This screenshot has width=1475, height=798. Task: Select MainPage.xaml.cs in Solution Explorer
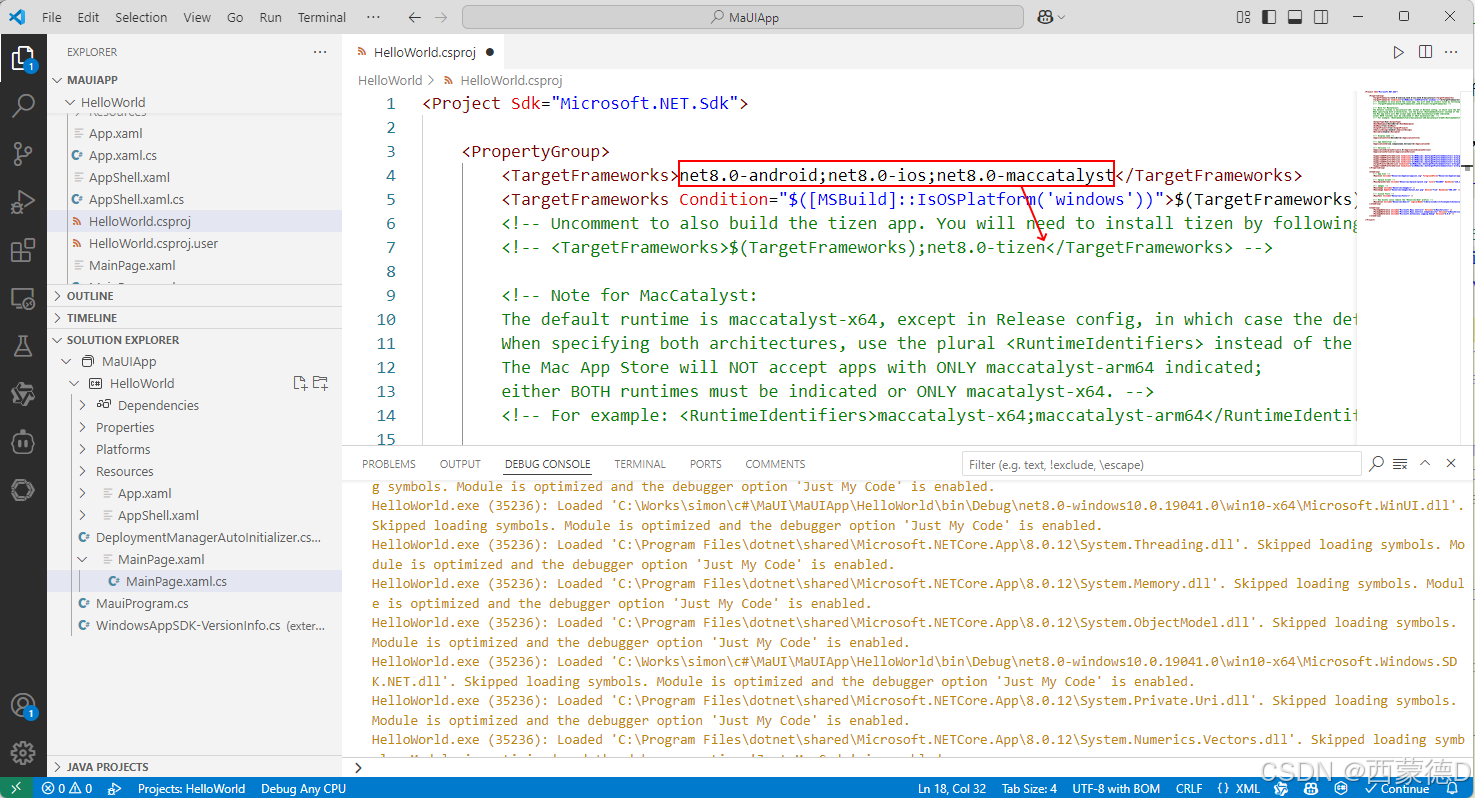tap(176, 581)
